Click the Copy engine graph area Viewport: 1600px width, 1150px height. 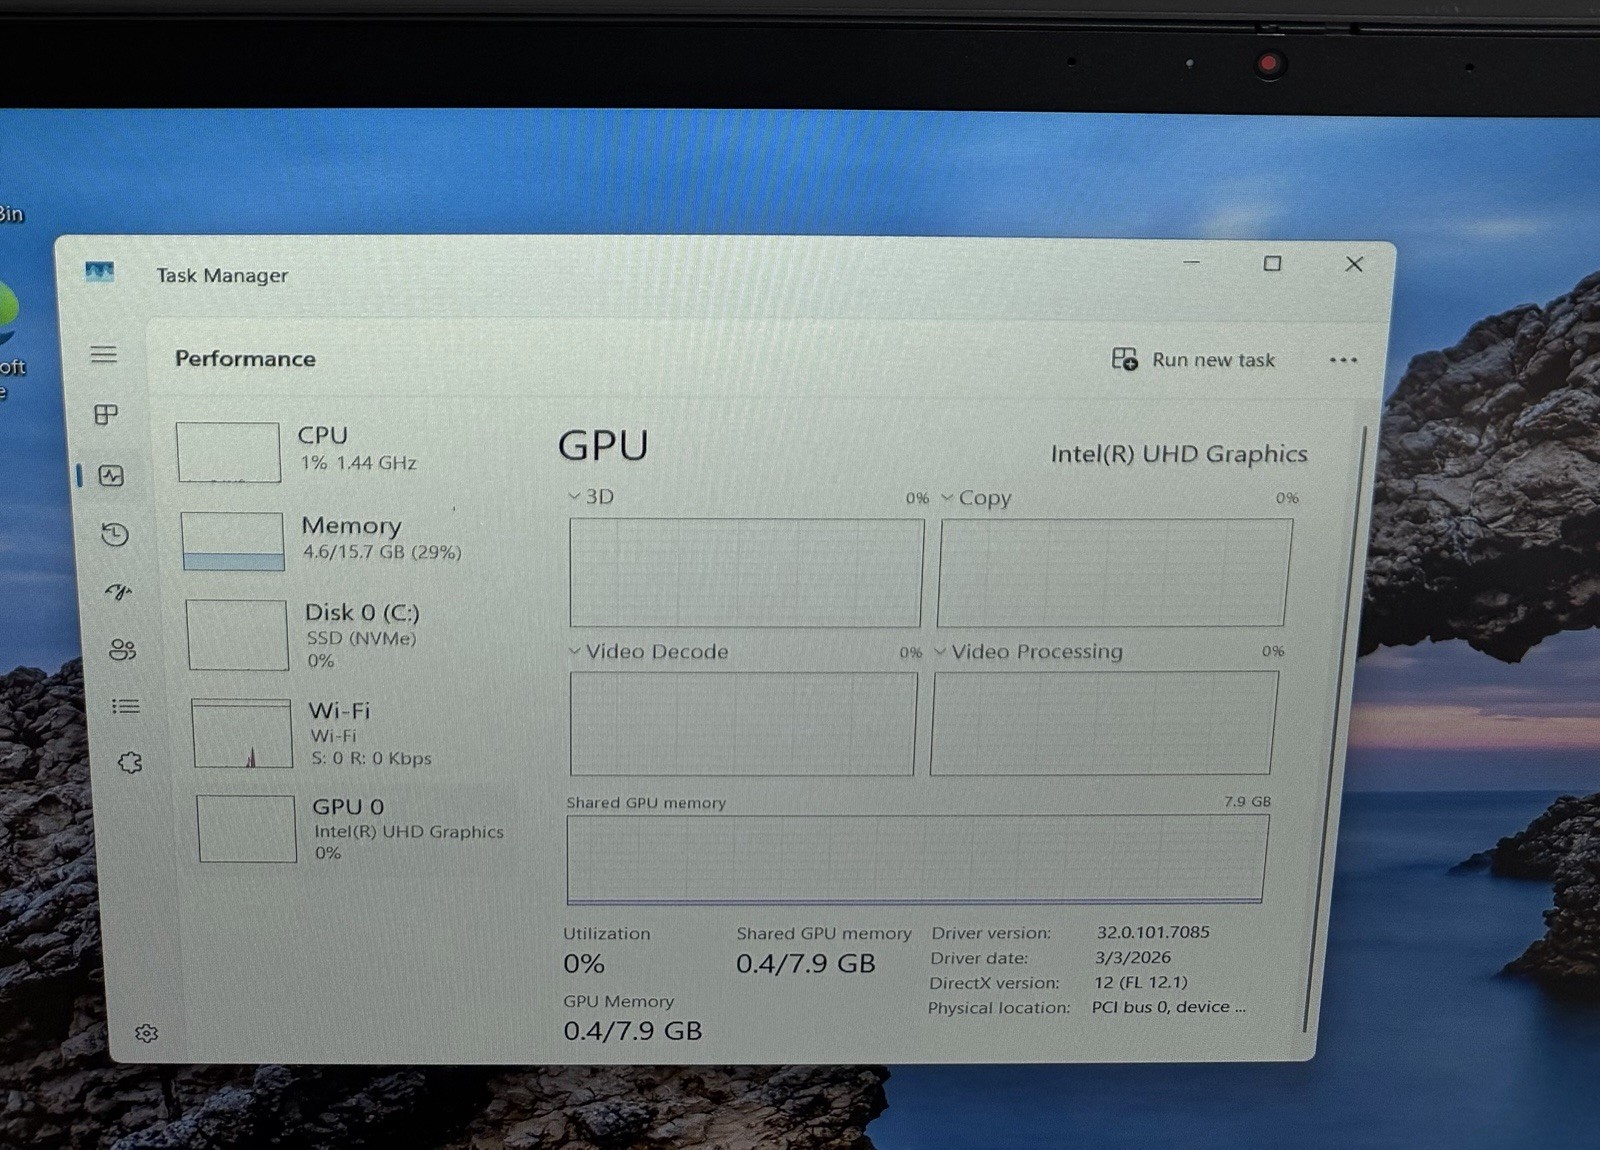[x=1113, y=573]
